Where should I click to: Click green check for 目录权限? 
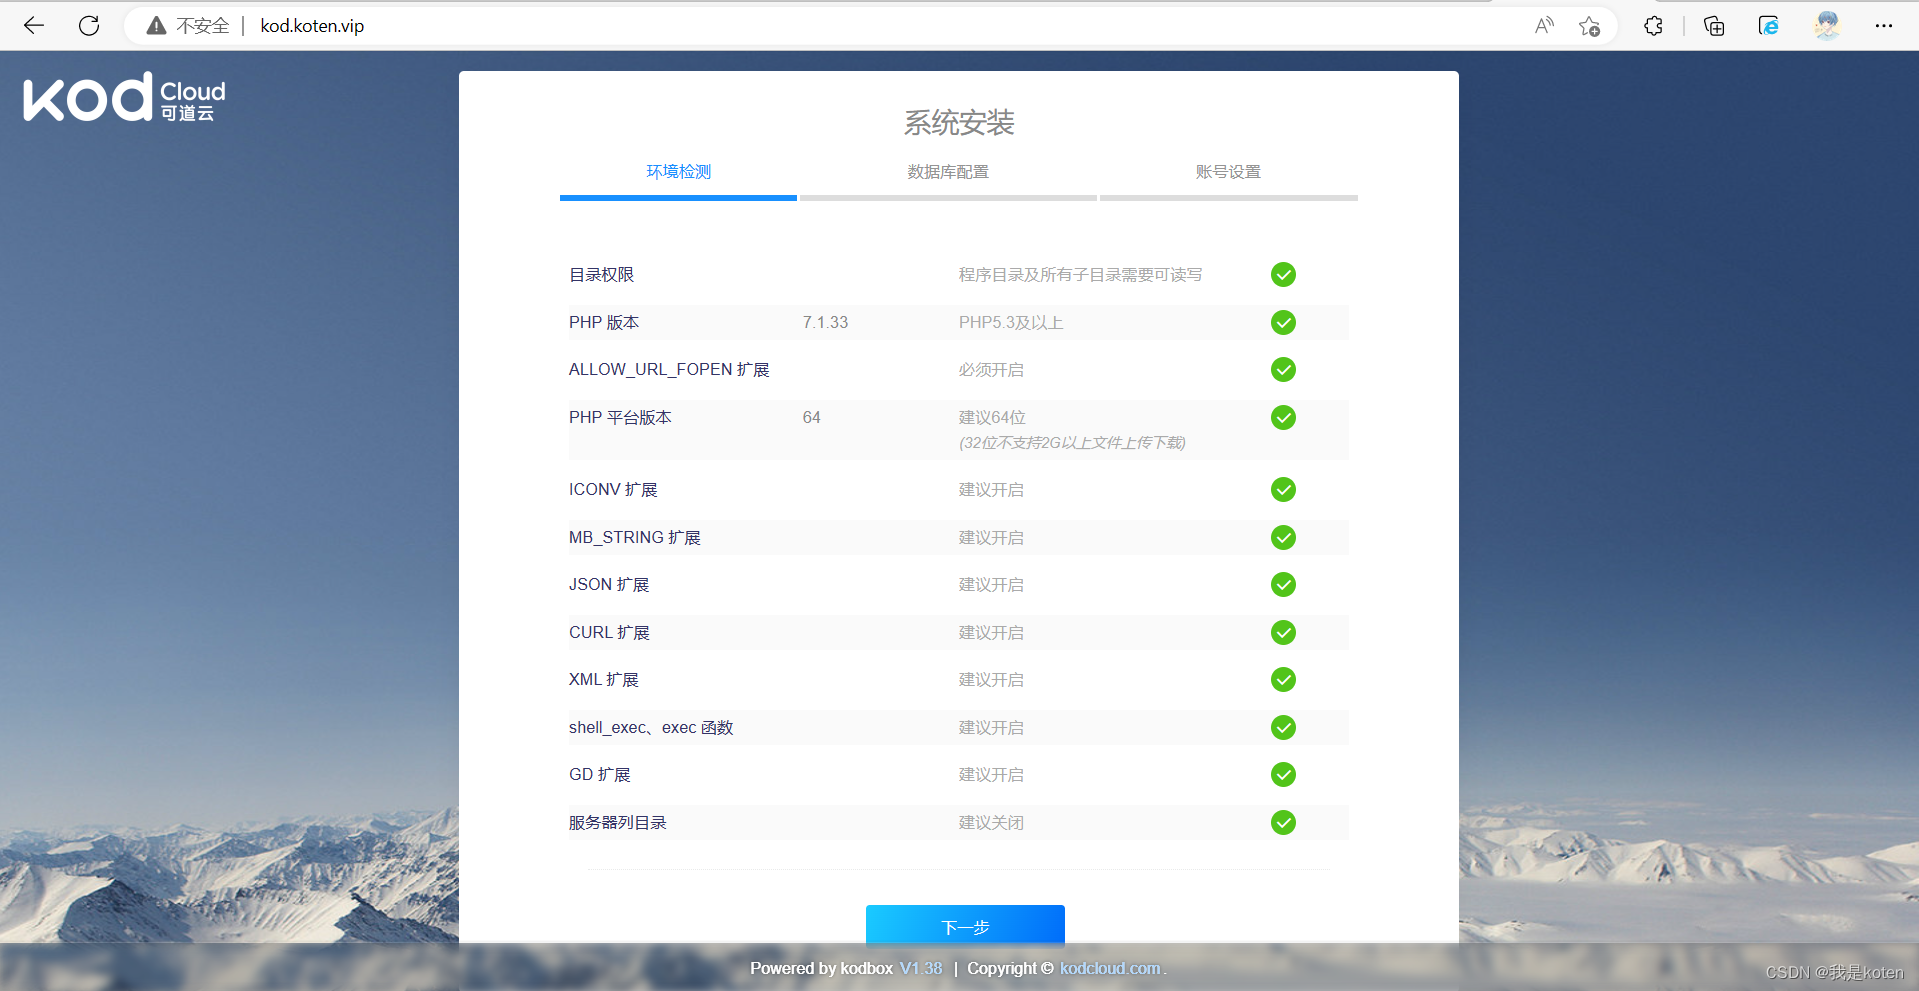click(x=1283, y=275)
